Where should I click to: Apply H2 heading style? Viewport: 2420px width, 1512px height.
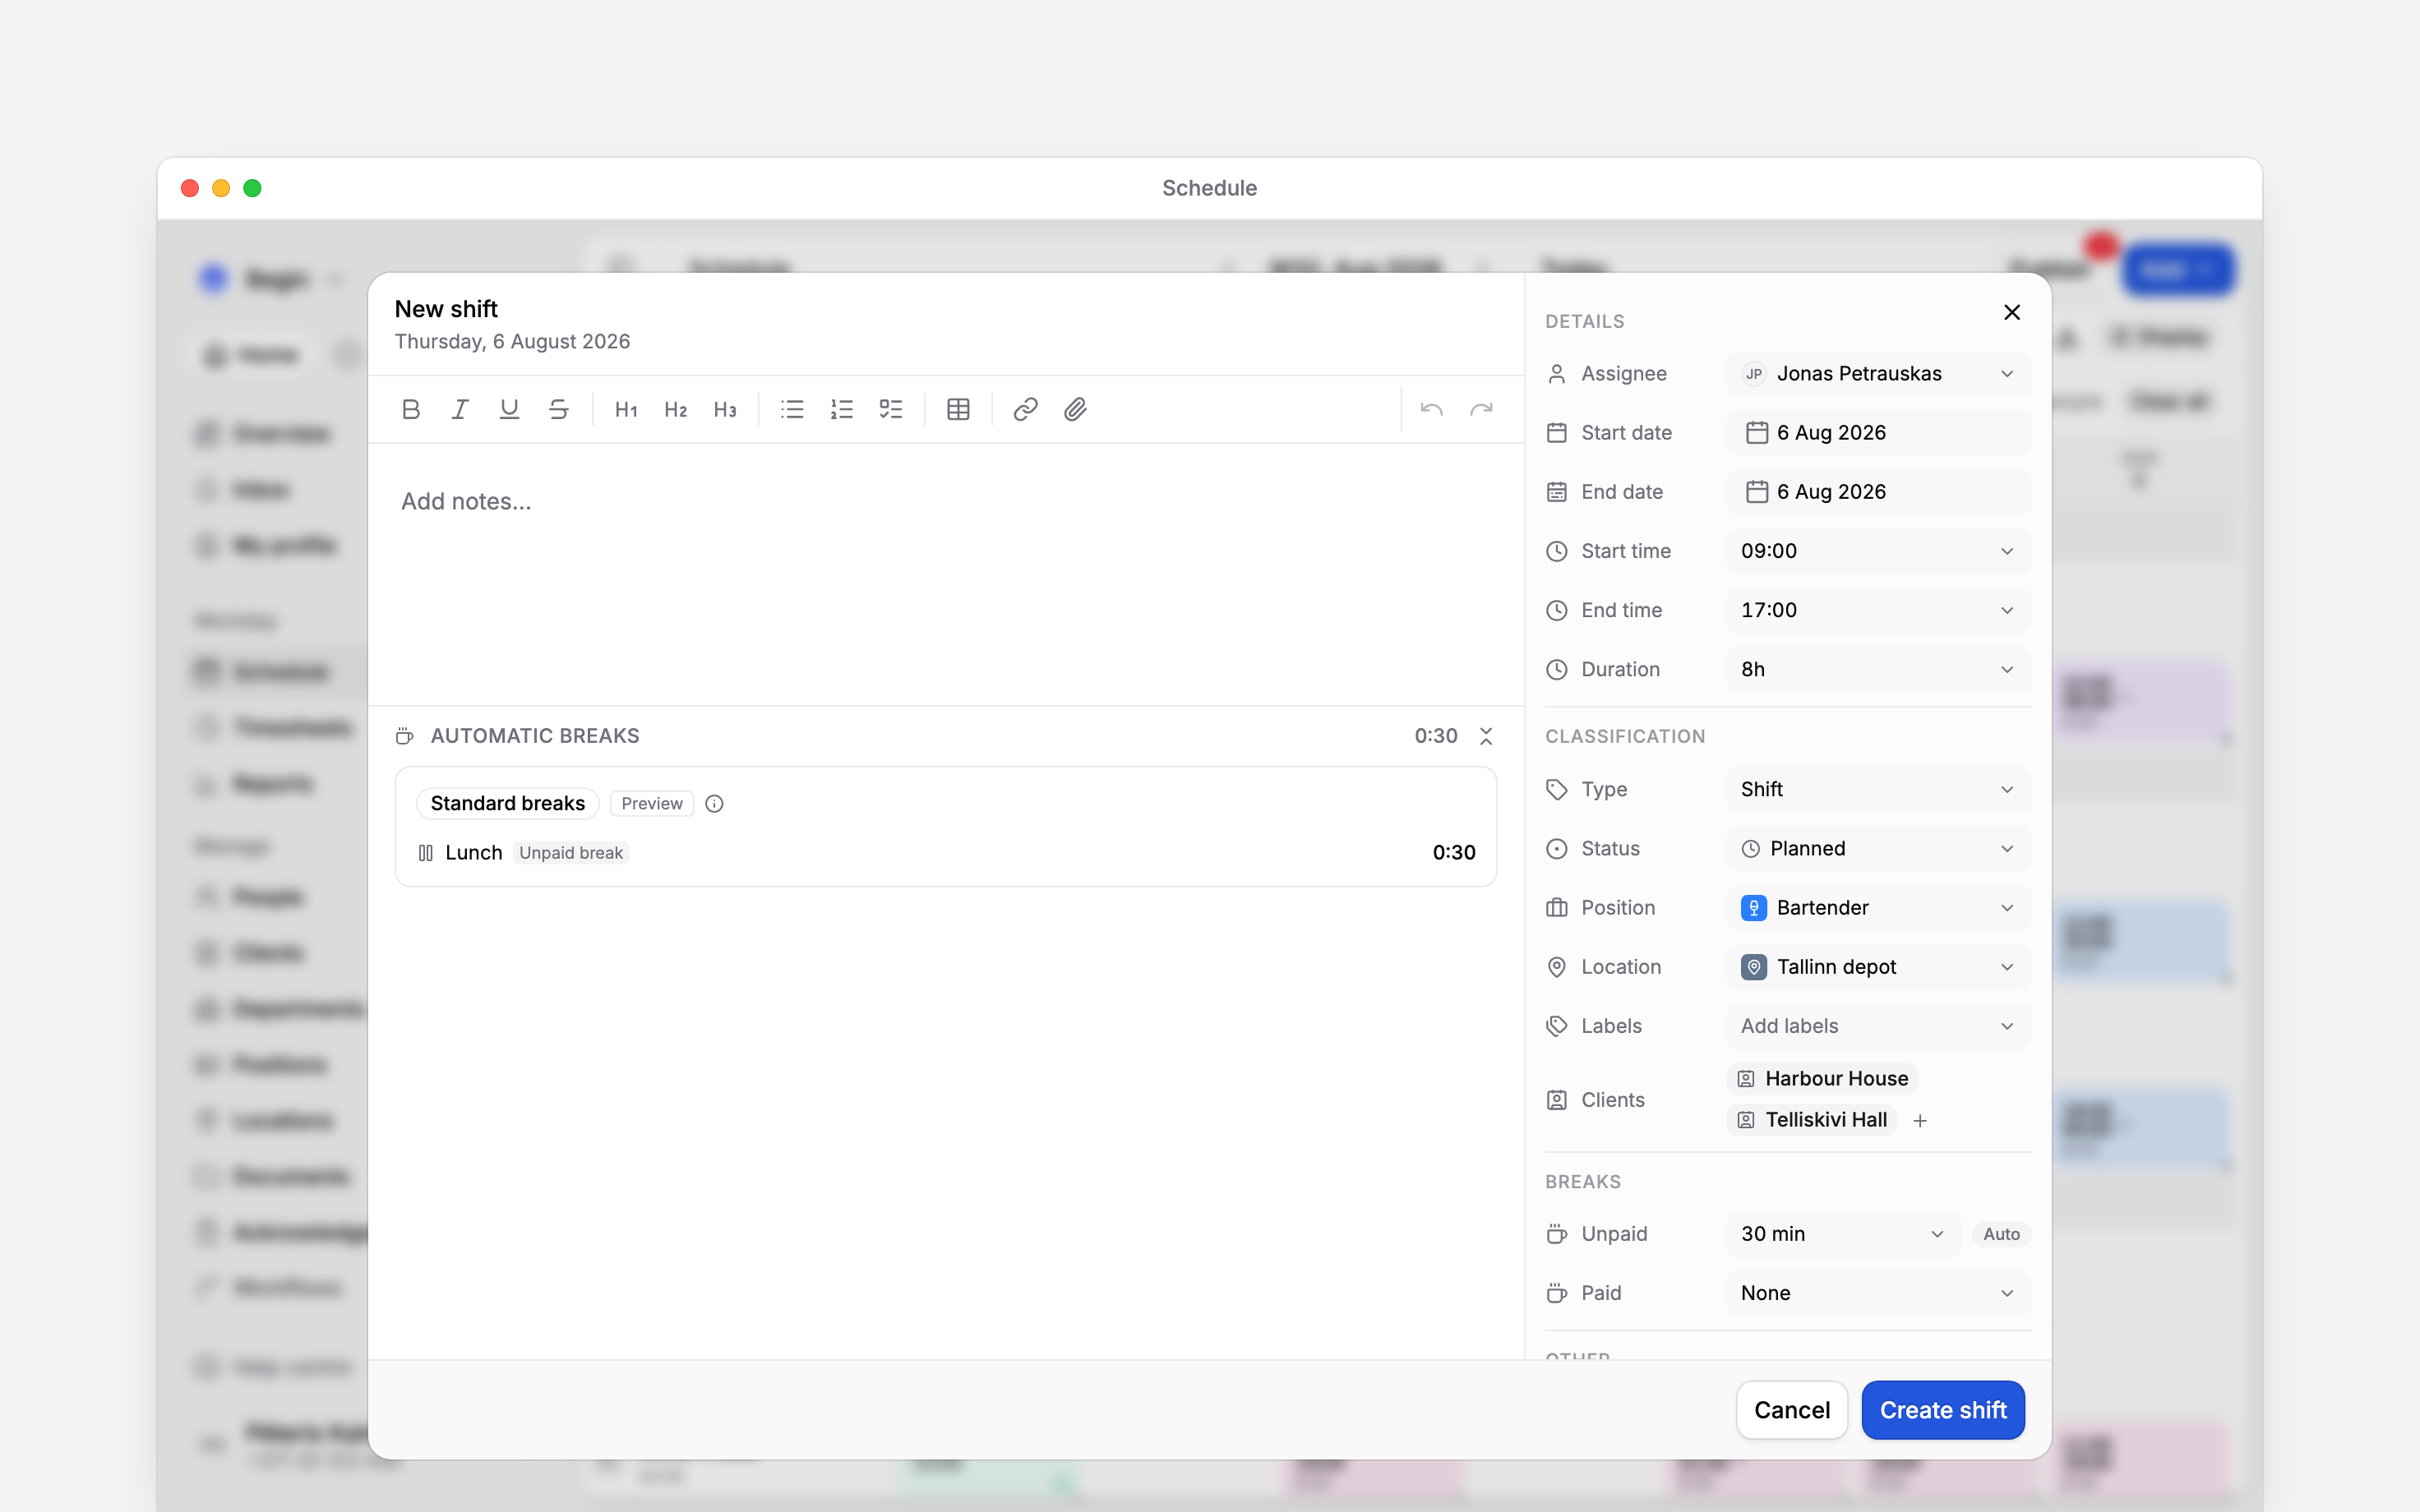coord(676,409)
